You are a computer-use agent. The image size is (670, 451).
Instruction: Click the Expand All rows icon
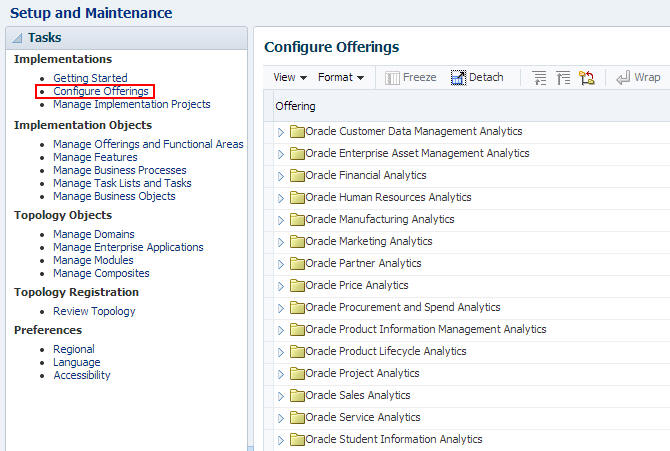click(x=540, y=77)
